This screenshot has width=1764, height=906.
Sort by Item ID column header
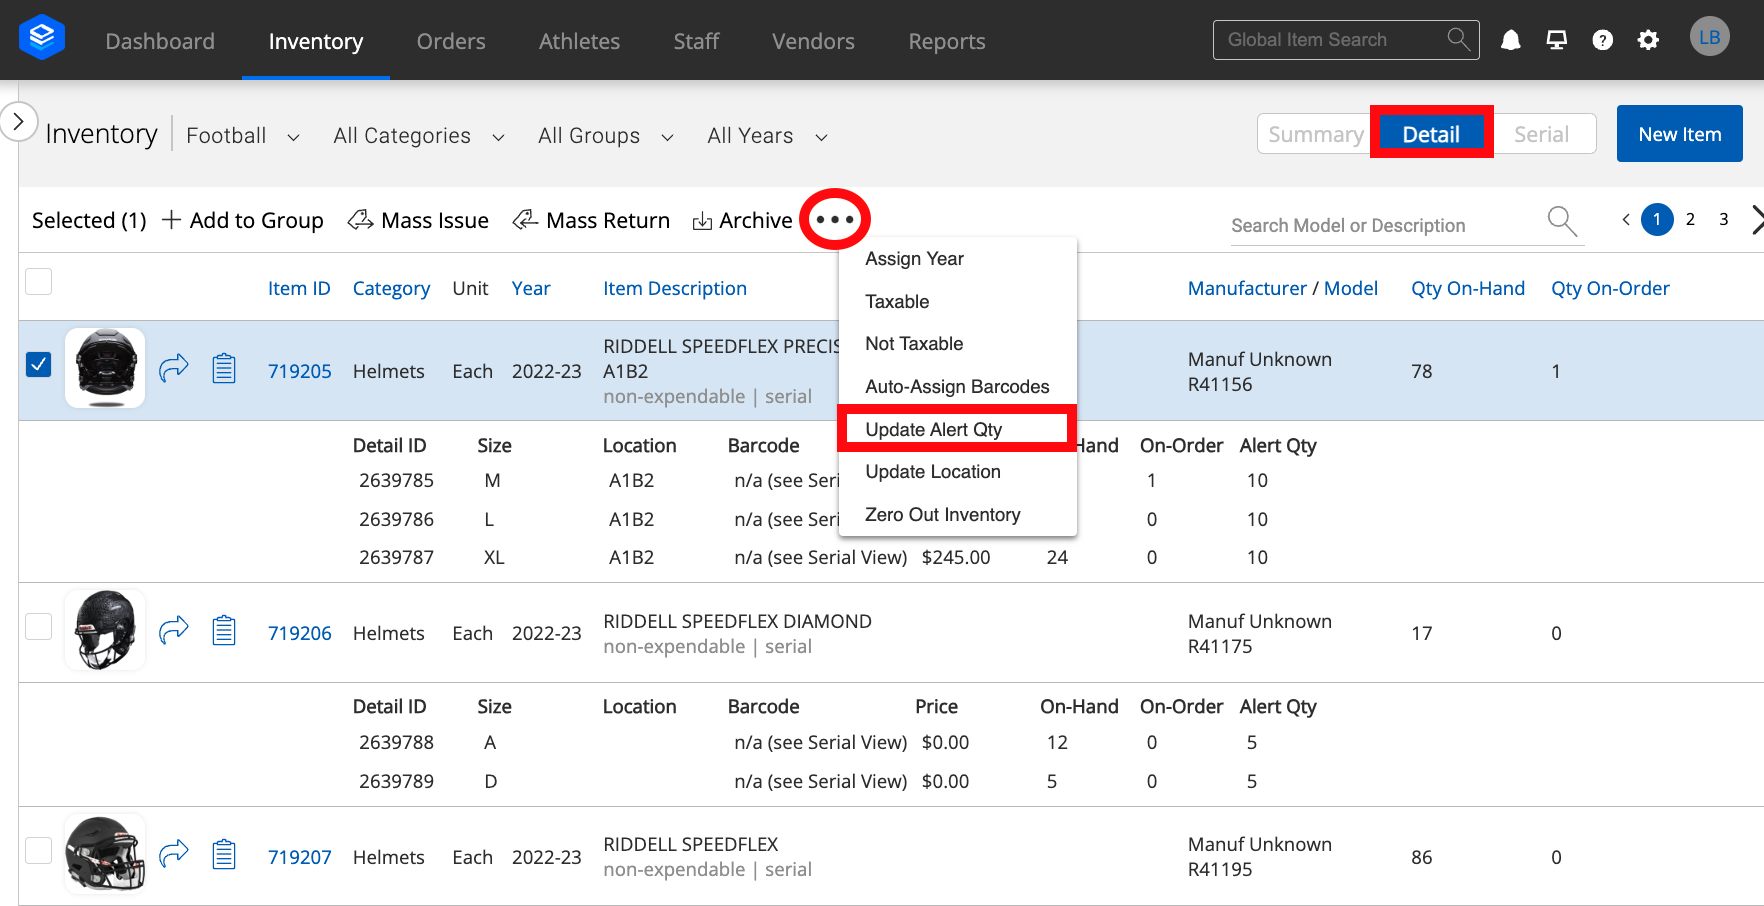coord(299,288)
